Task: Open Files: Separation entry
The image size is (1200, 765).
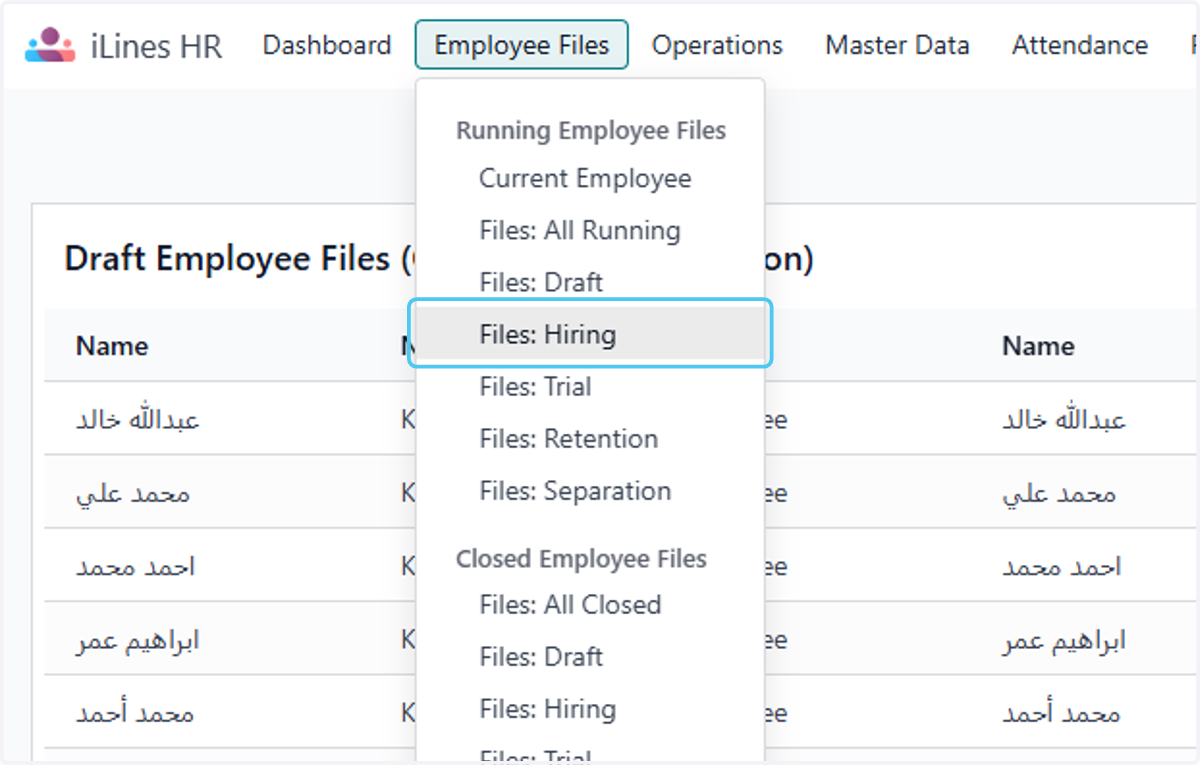Action: [x=575, y=491]
